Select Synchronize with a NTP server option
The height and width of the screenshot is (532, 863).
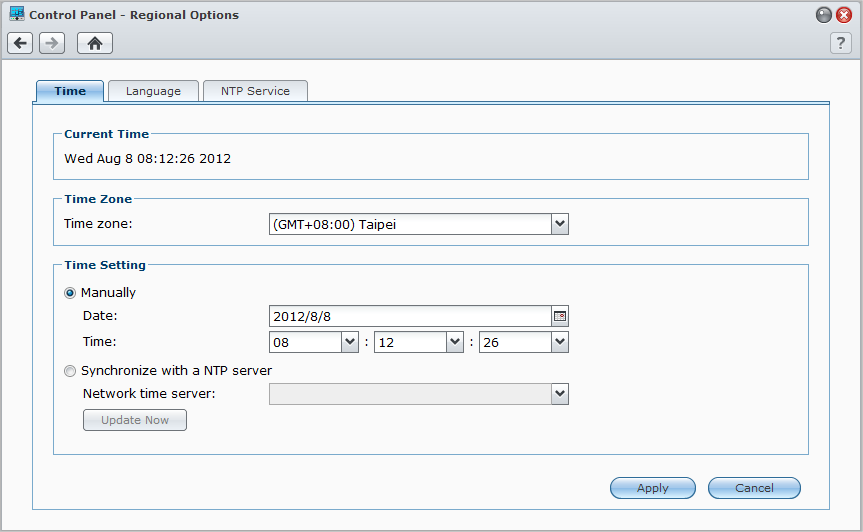pyautogui.click(x=70, y=371)
